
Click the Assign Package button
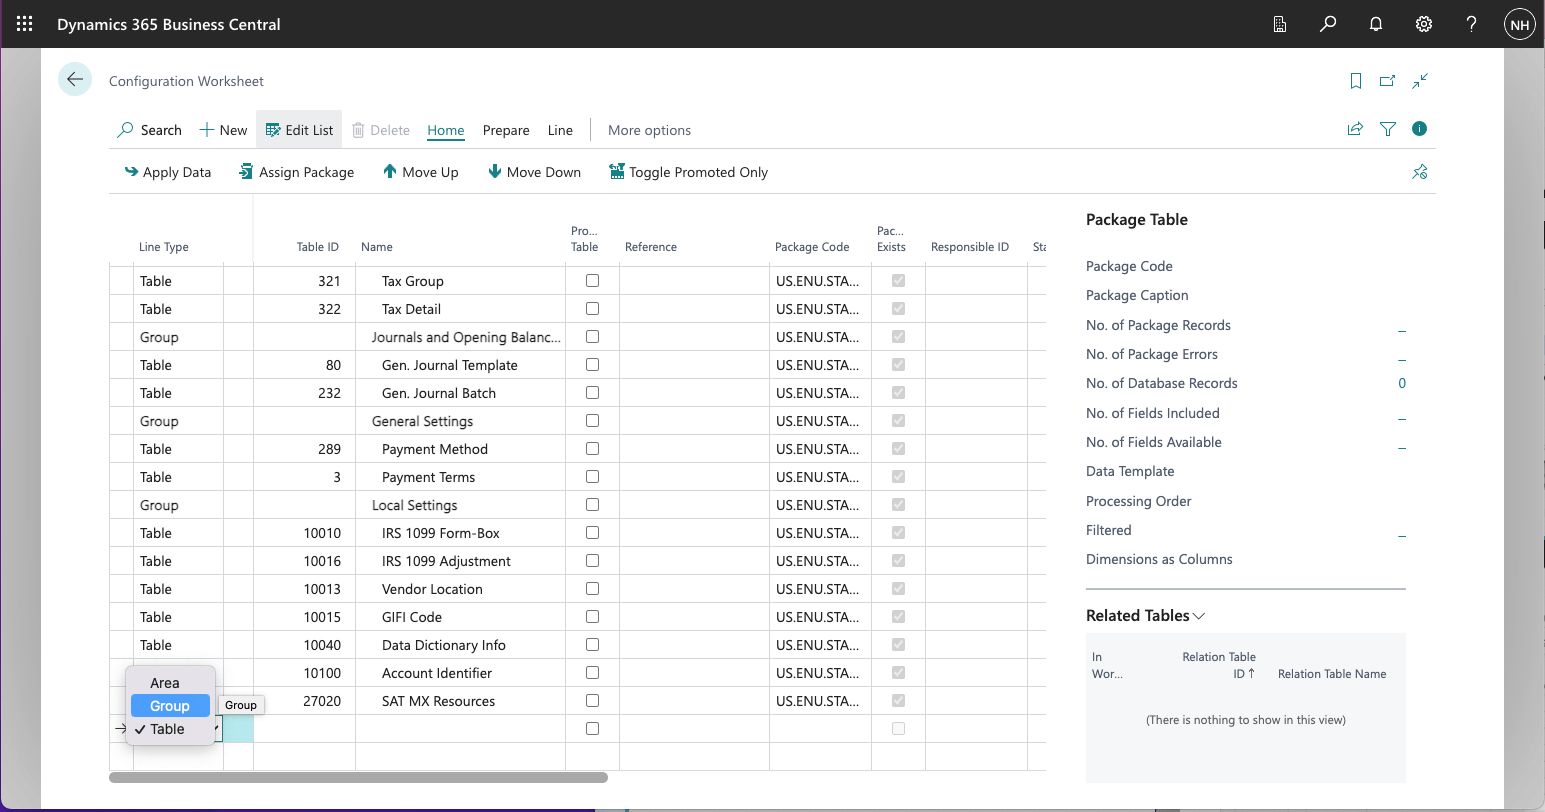pyautogui.click(x=296, y=172)
